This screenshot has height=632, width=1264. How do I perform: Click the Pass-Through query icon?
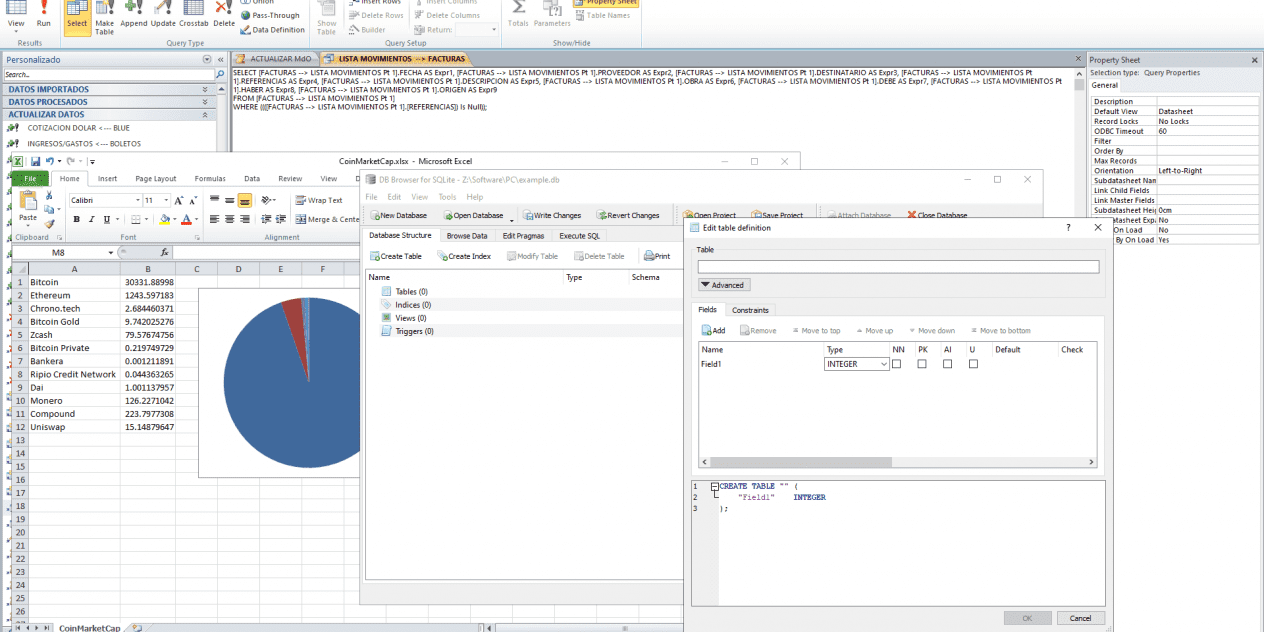point(270,16)
